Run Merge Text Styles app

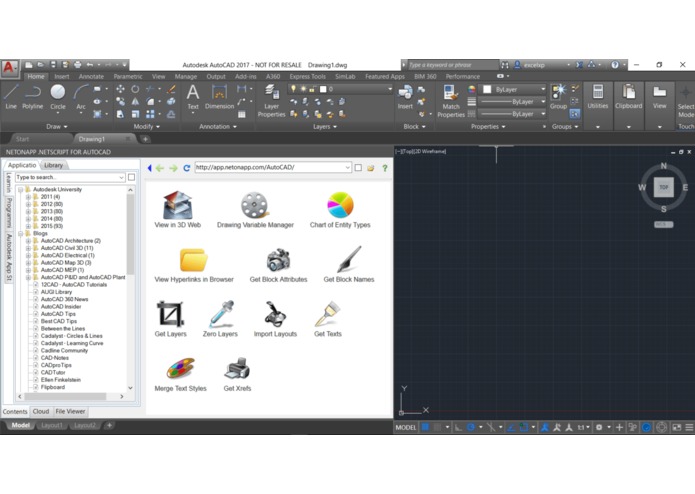180,374
